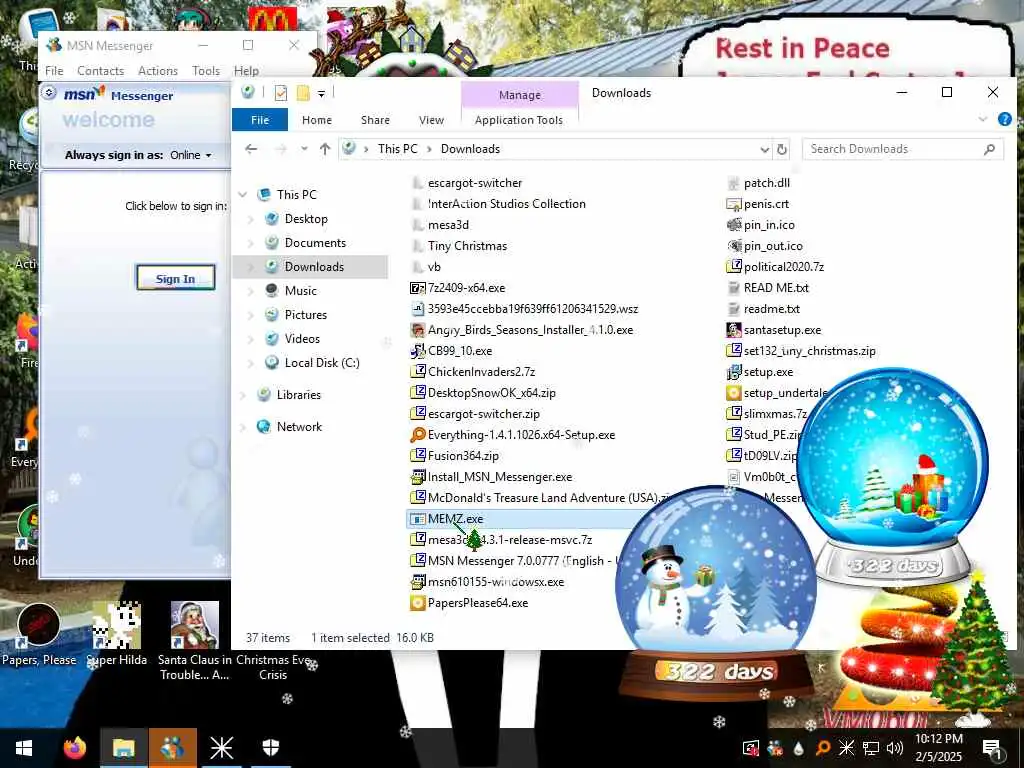1024x768 pixels.
Task: Navigate back in File Explorer
Action: pos(251,149)
